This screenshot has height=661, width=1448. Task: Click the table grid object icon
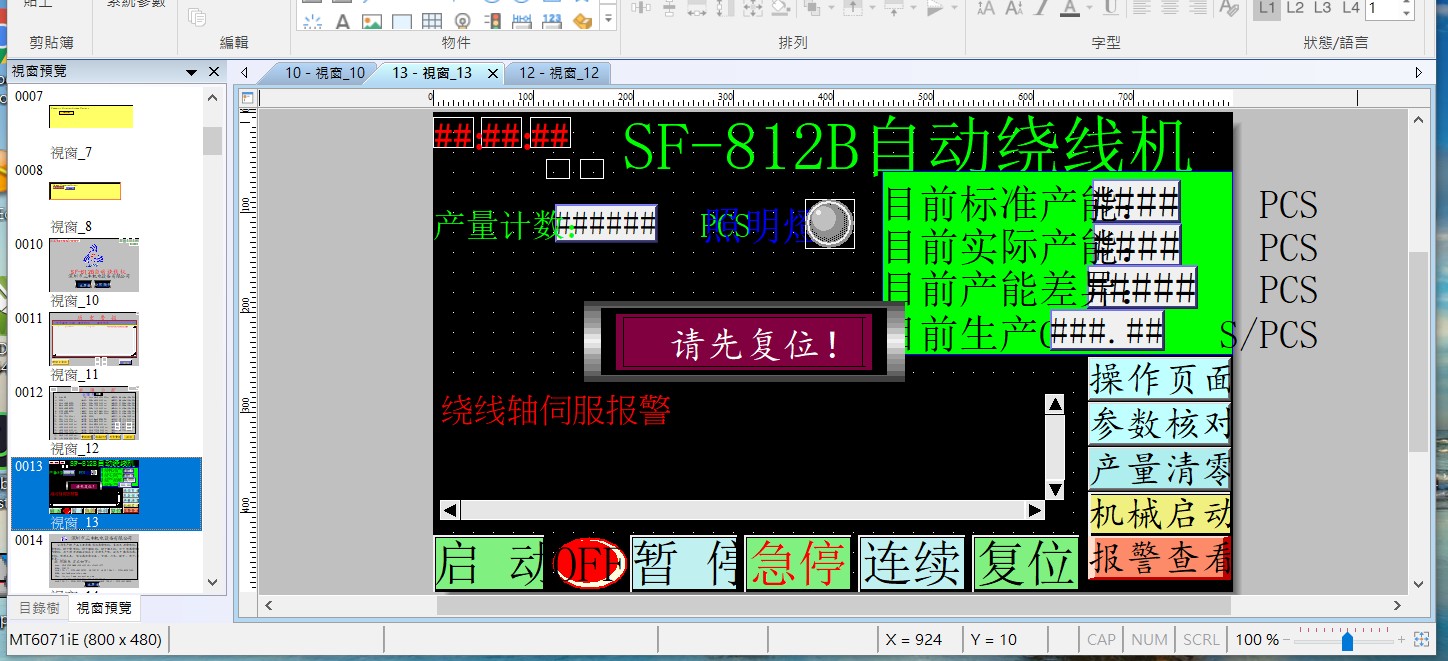coord(431,21)
